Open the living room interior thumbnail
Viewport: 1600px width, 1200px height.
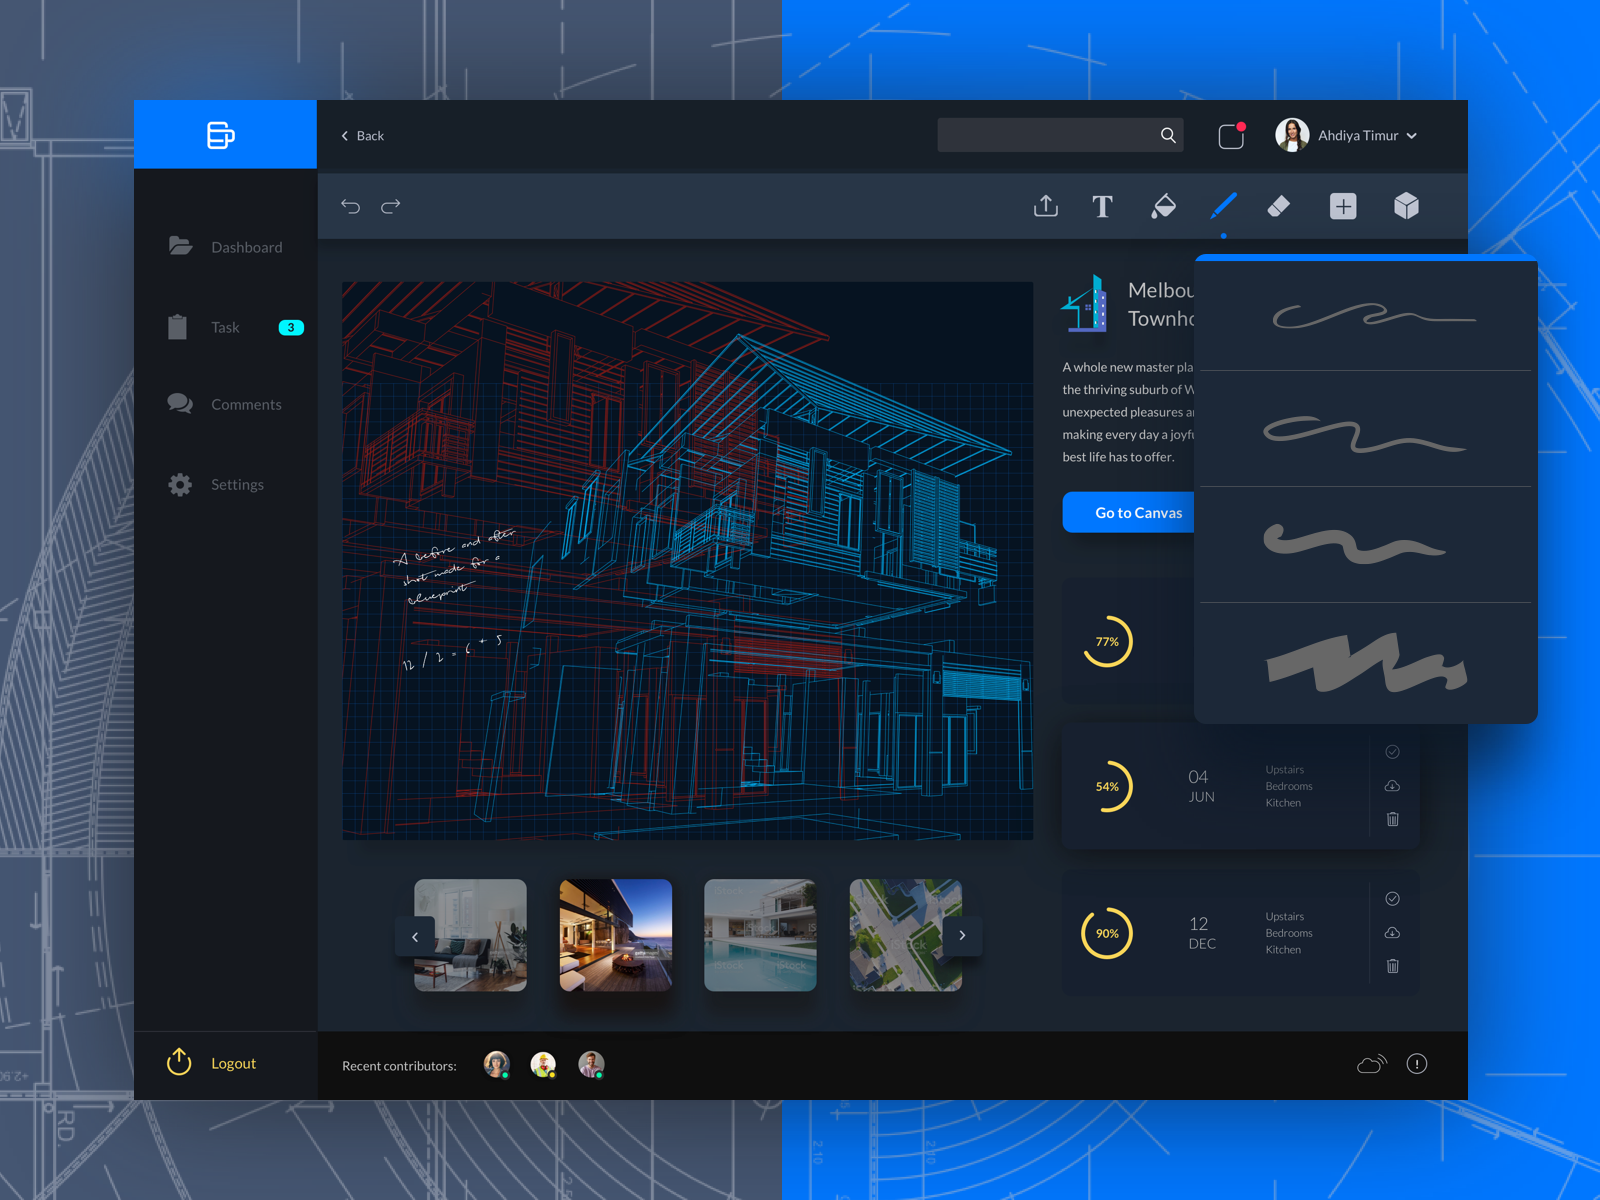[470, 935]
